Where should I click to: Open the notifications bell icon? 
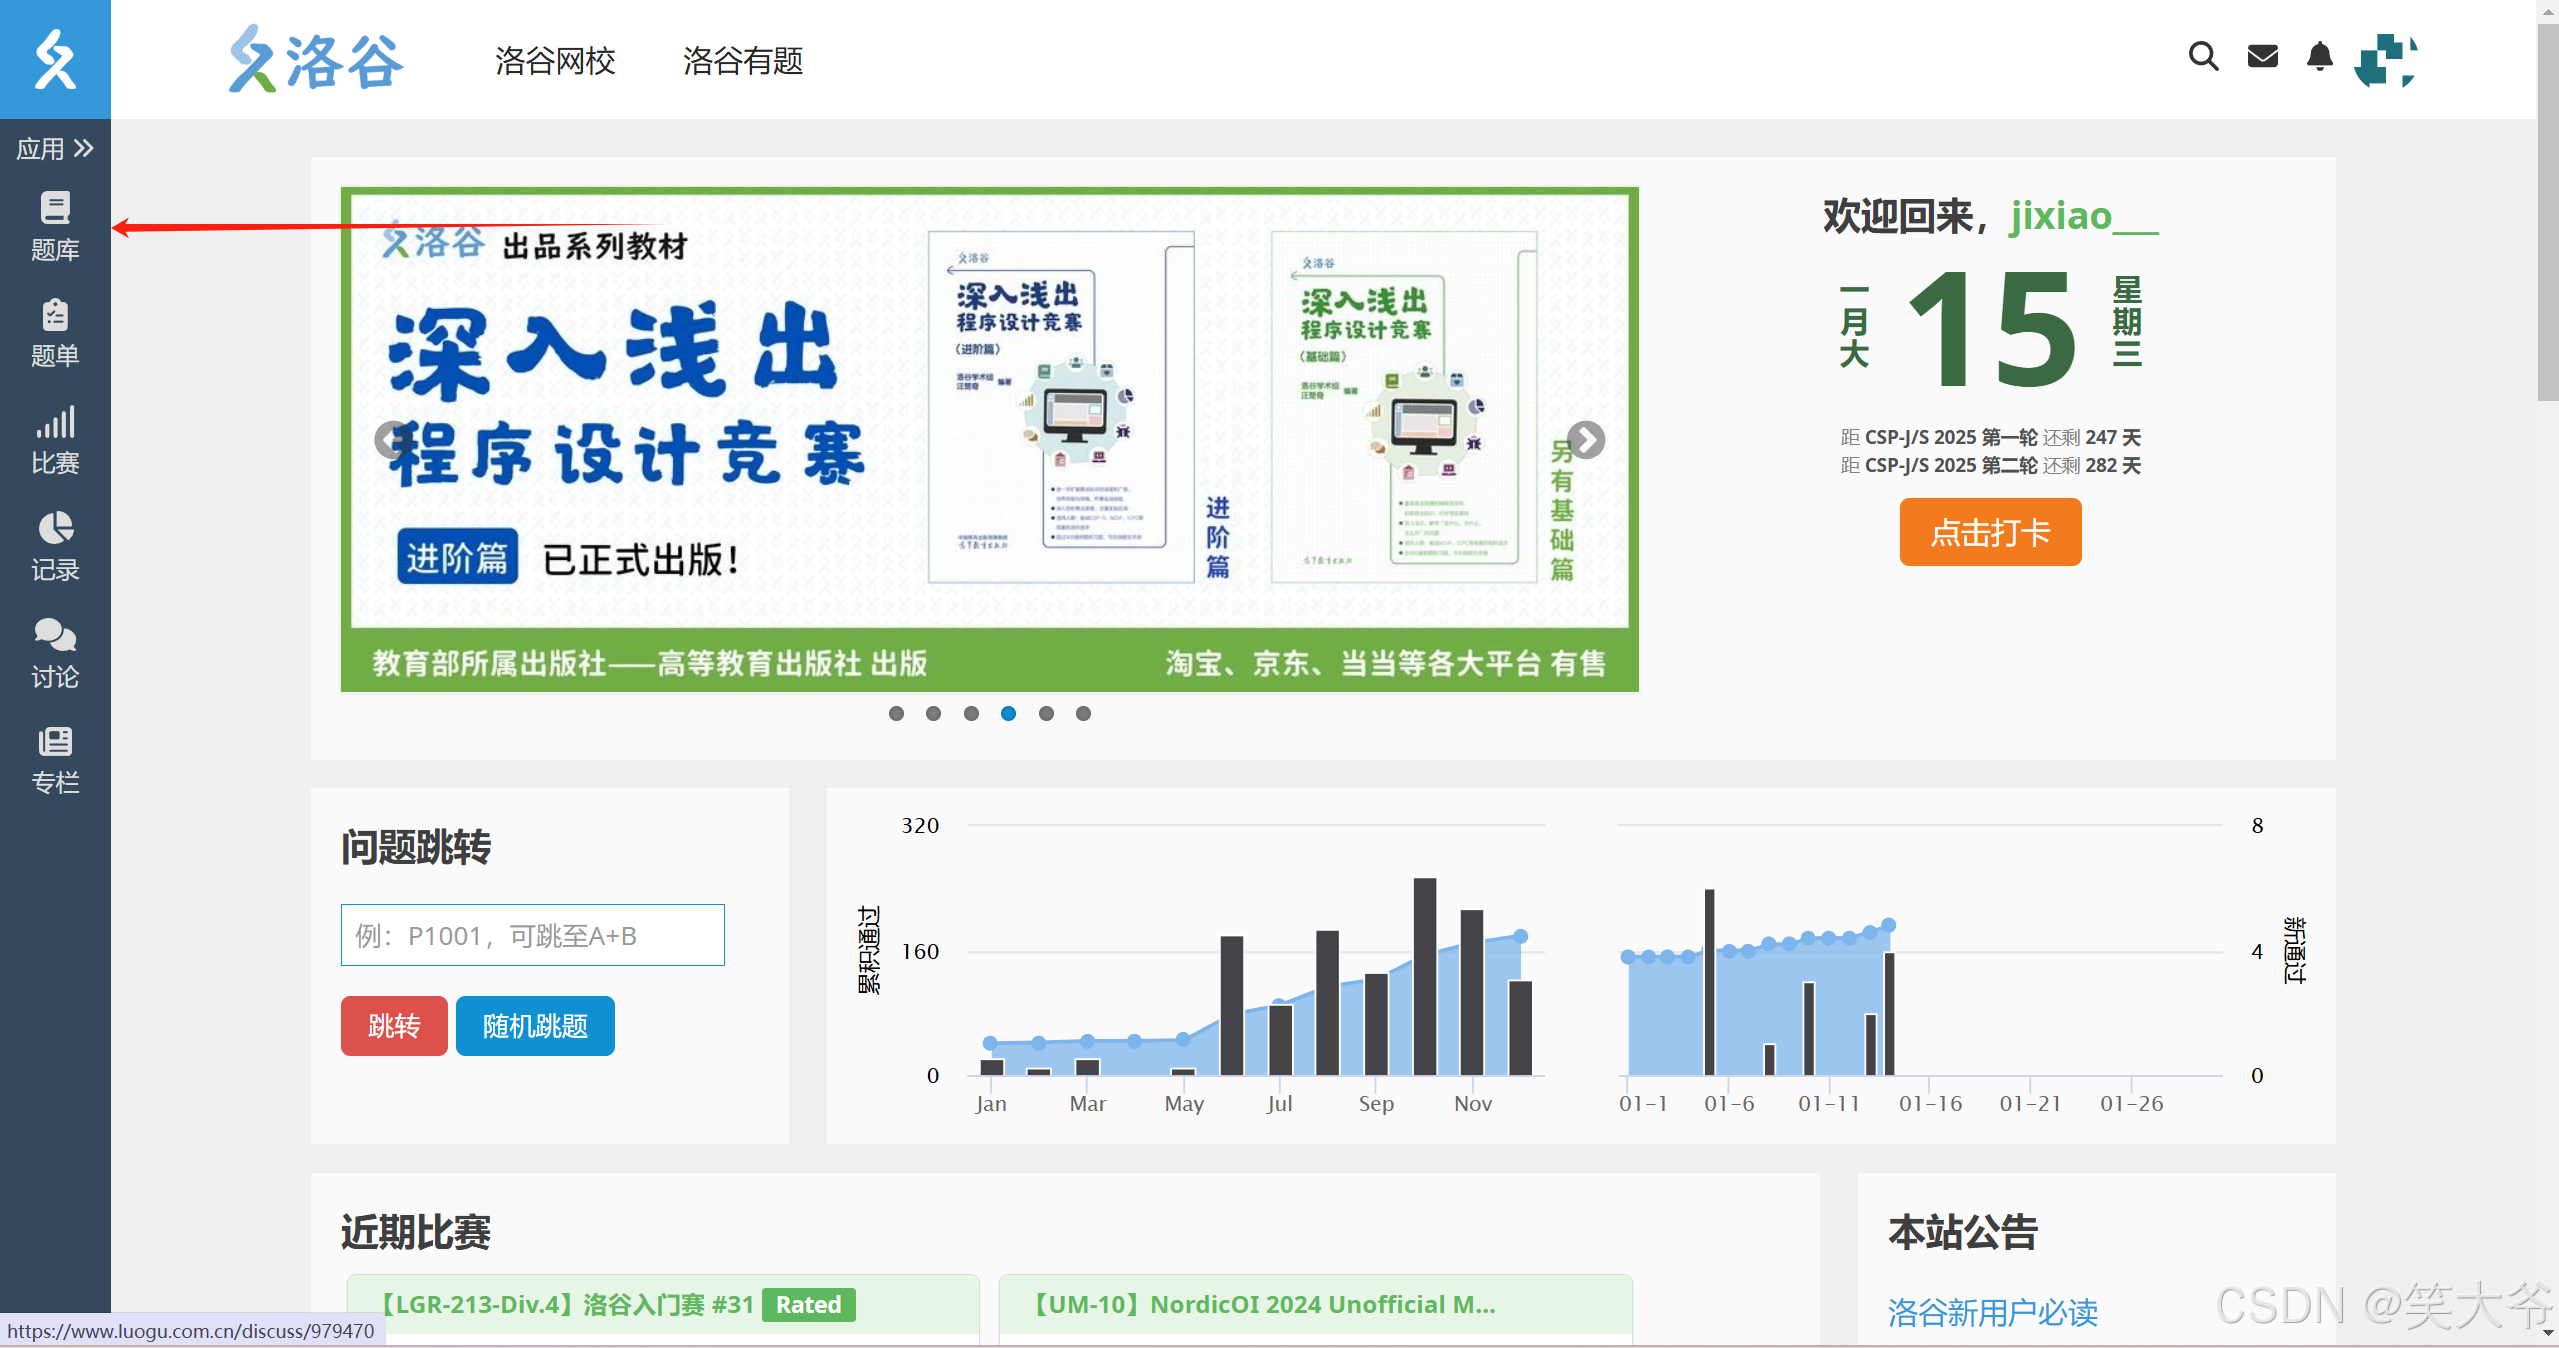pyautogui.click(x=2319, y=57)
